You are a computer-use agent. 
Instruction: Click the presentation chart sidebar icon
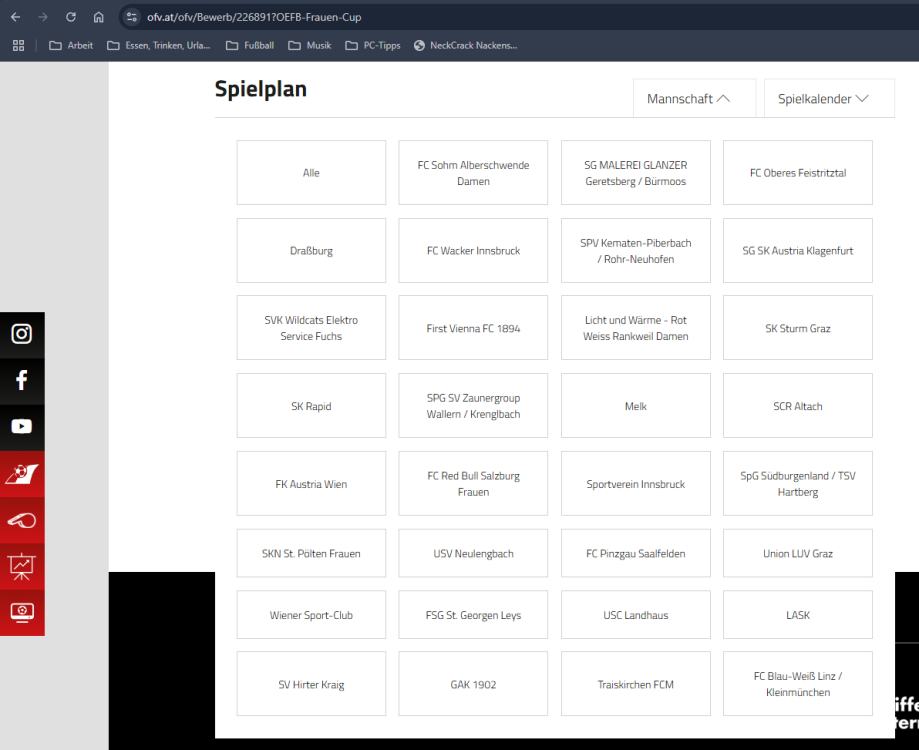pyautogui.click(x=21, y=566)
